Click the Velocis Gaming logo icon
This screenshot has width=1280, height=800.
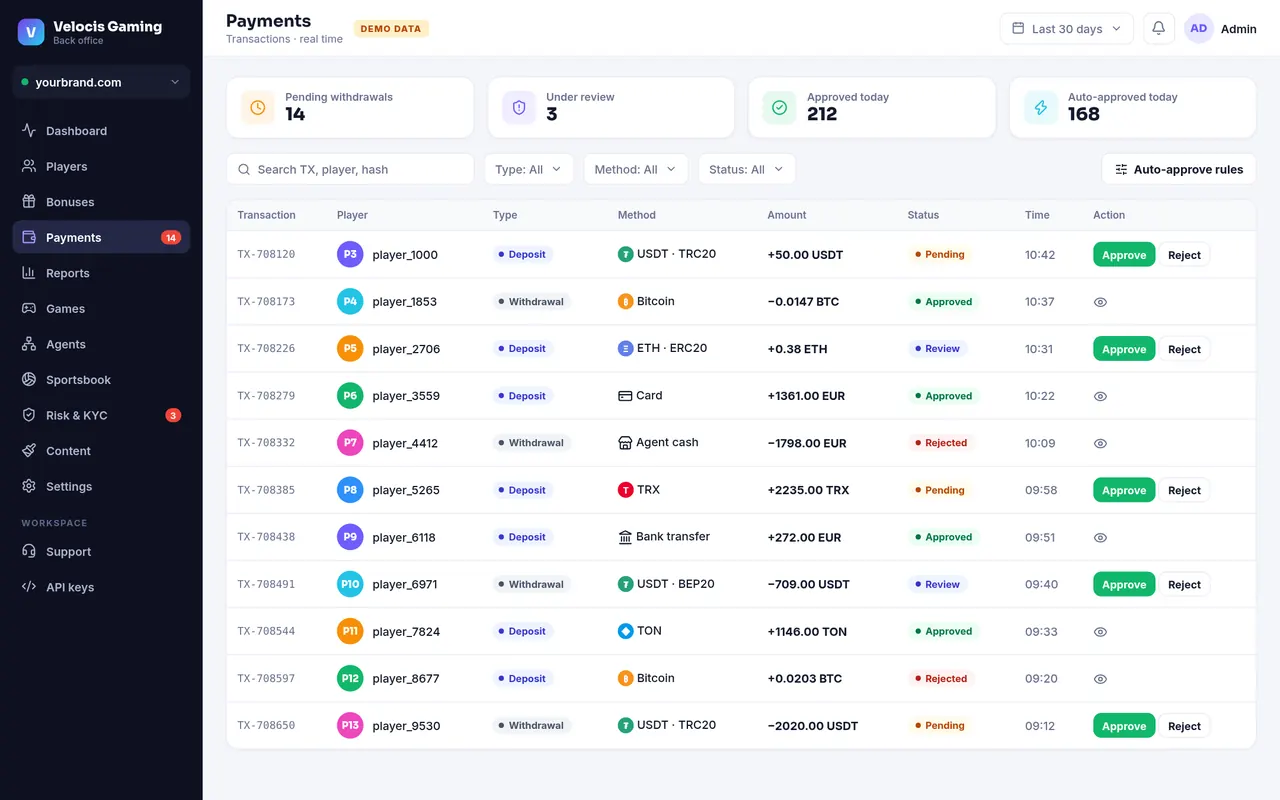coord(31,32)
